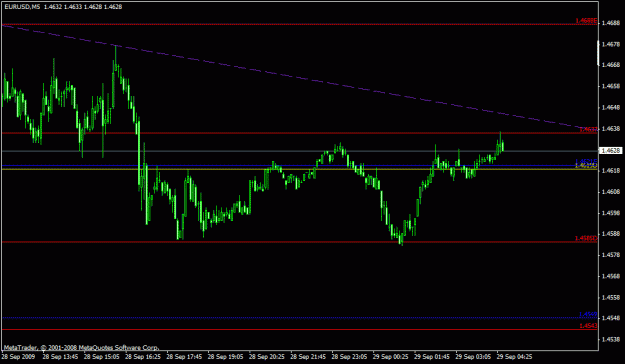Select the blue dotted 1.4549 line label
The height and width of the screenshot is (364, 625).
[x=588, y=315]
